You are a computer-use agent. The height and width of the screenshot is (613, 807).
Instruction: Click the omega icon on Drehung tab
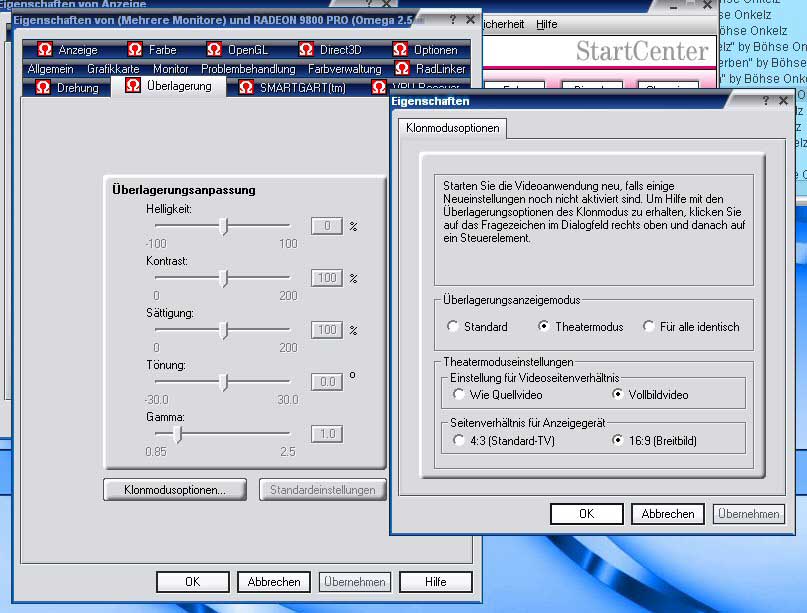[x=43, y=87]
